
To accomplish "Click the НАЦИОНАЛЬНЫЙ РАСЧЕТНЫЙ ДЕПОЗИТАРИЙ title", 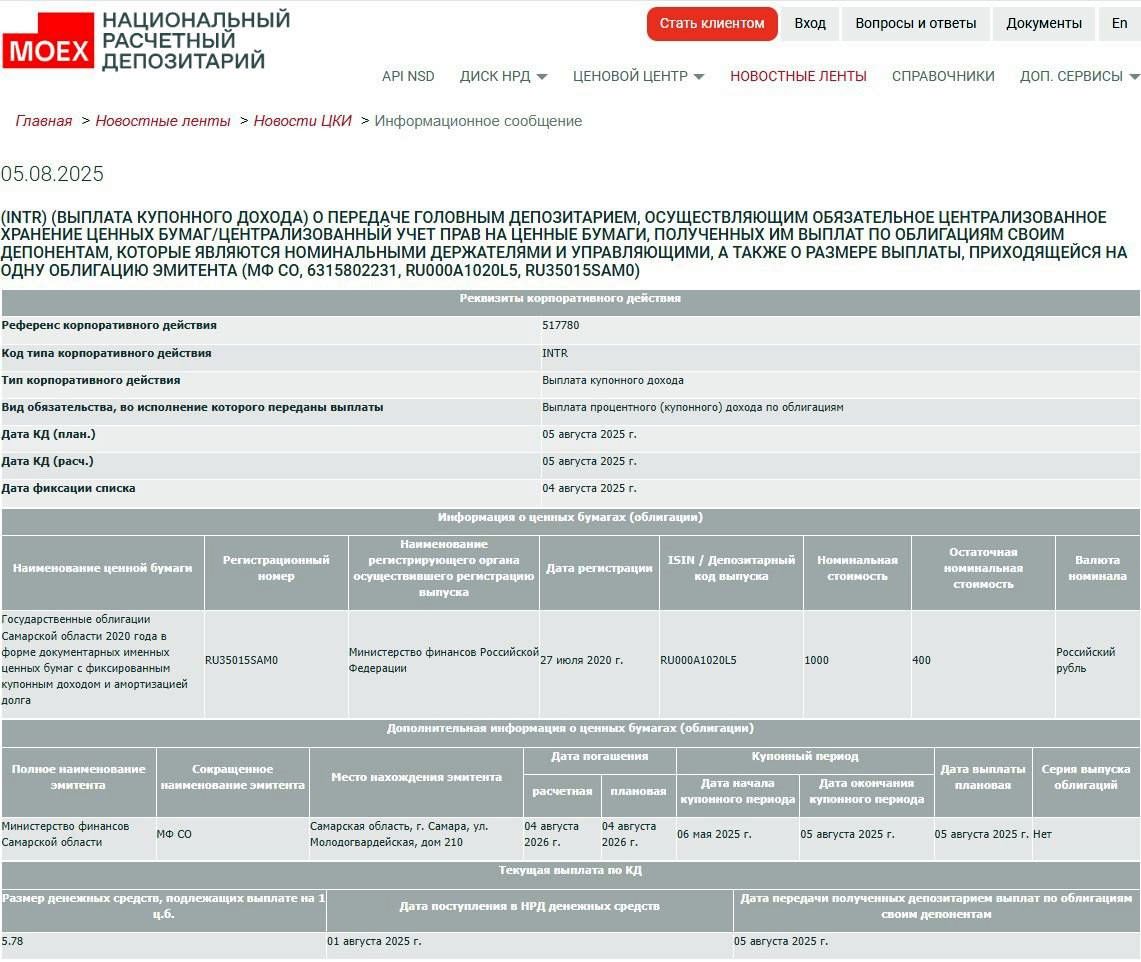I will 196,41.
